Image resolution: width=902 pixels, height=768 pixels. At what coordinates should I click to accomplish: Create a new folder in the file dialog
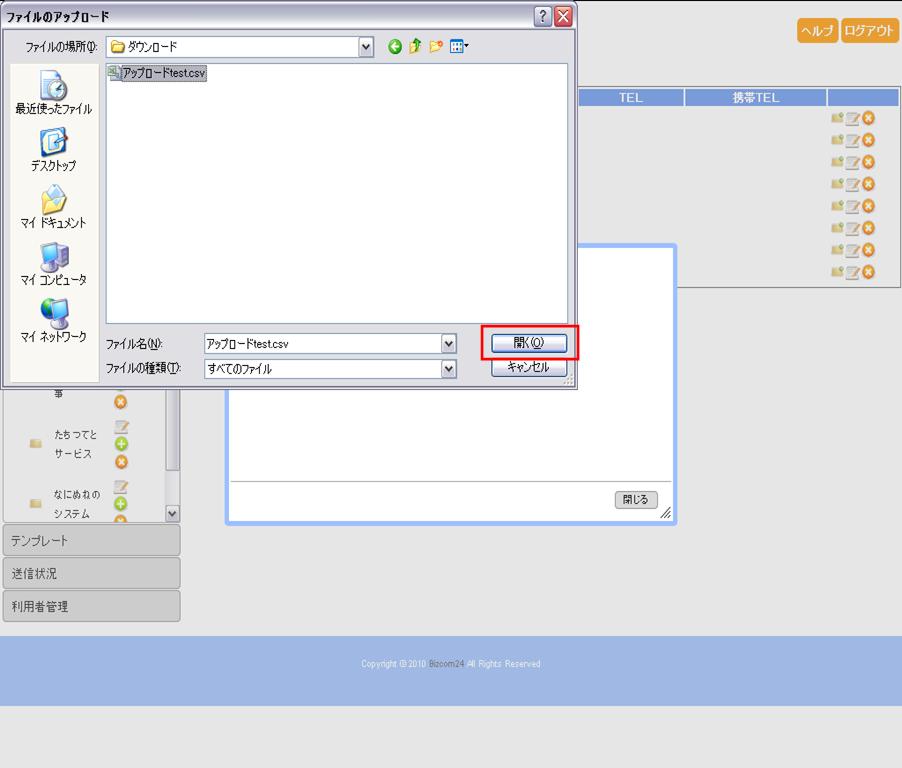click(436, 46)
